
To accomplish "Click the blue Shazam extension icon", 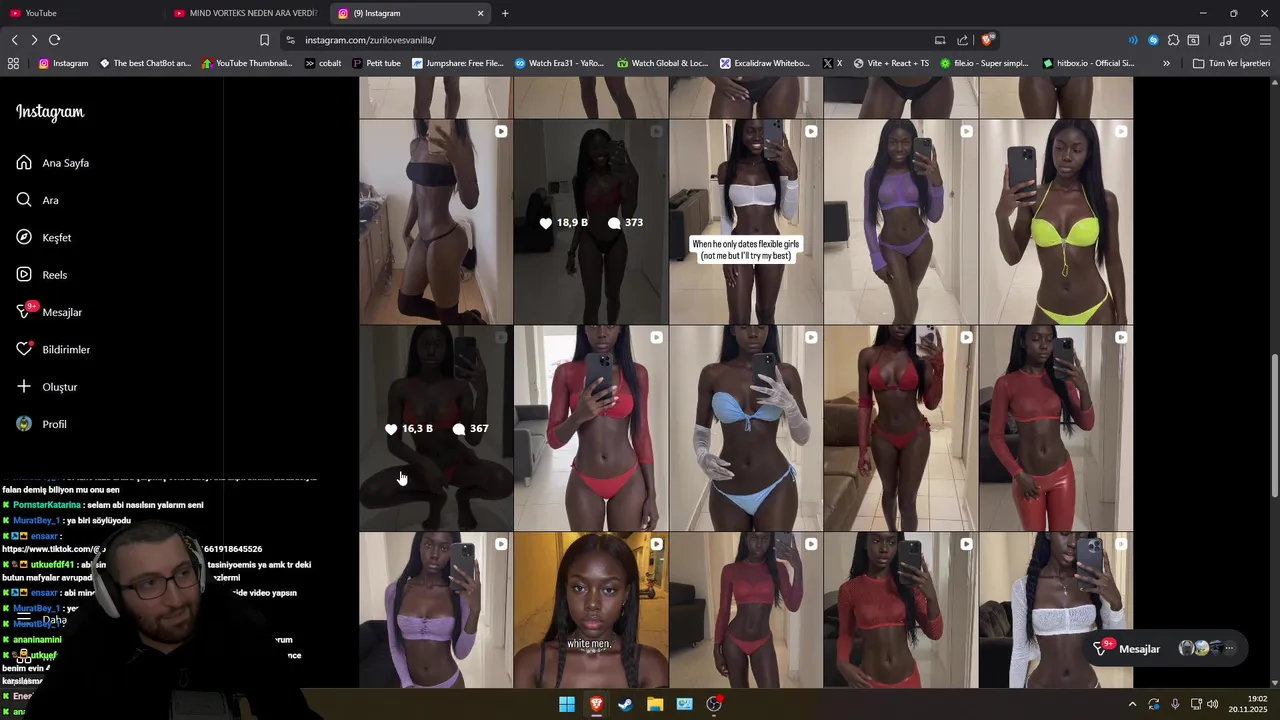I will point(1153,40).
